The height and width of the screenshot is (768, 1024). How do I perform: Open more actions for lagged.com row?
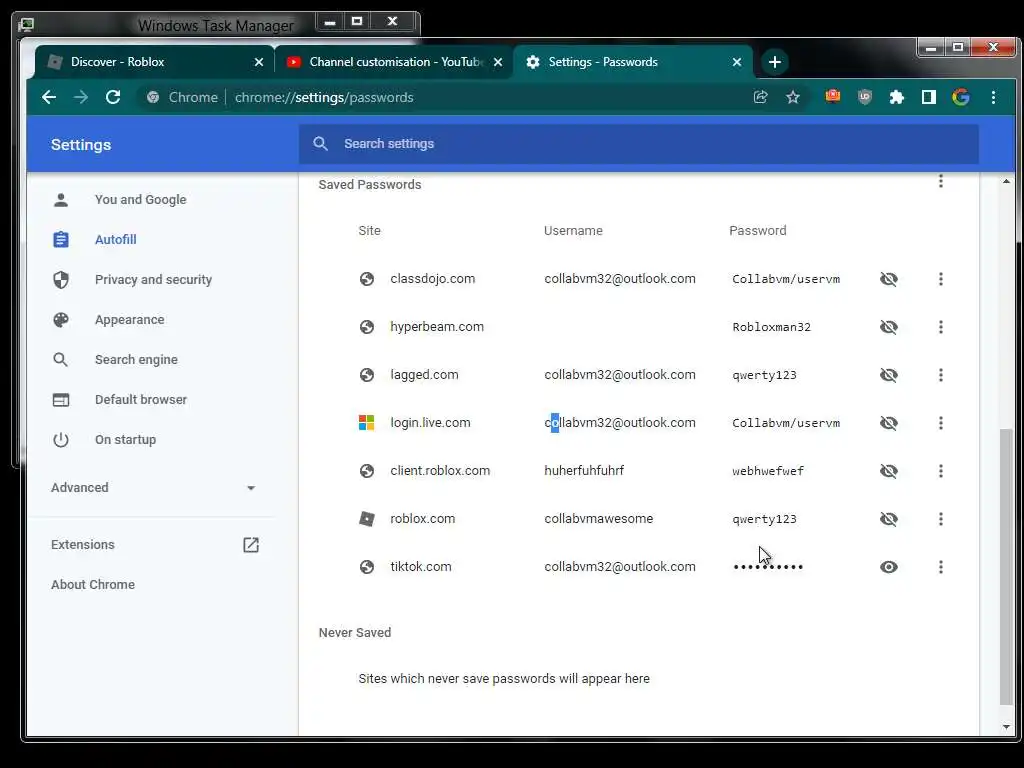click(x=940, y=375)
